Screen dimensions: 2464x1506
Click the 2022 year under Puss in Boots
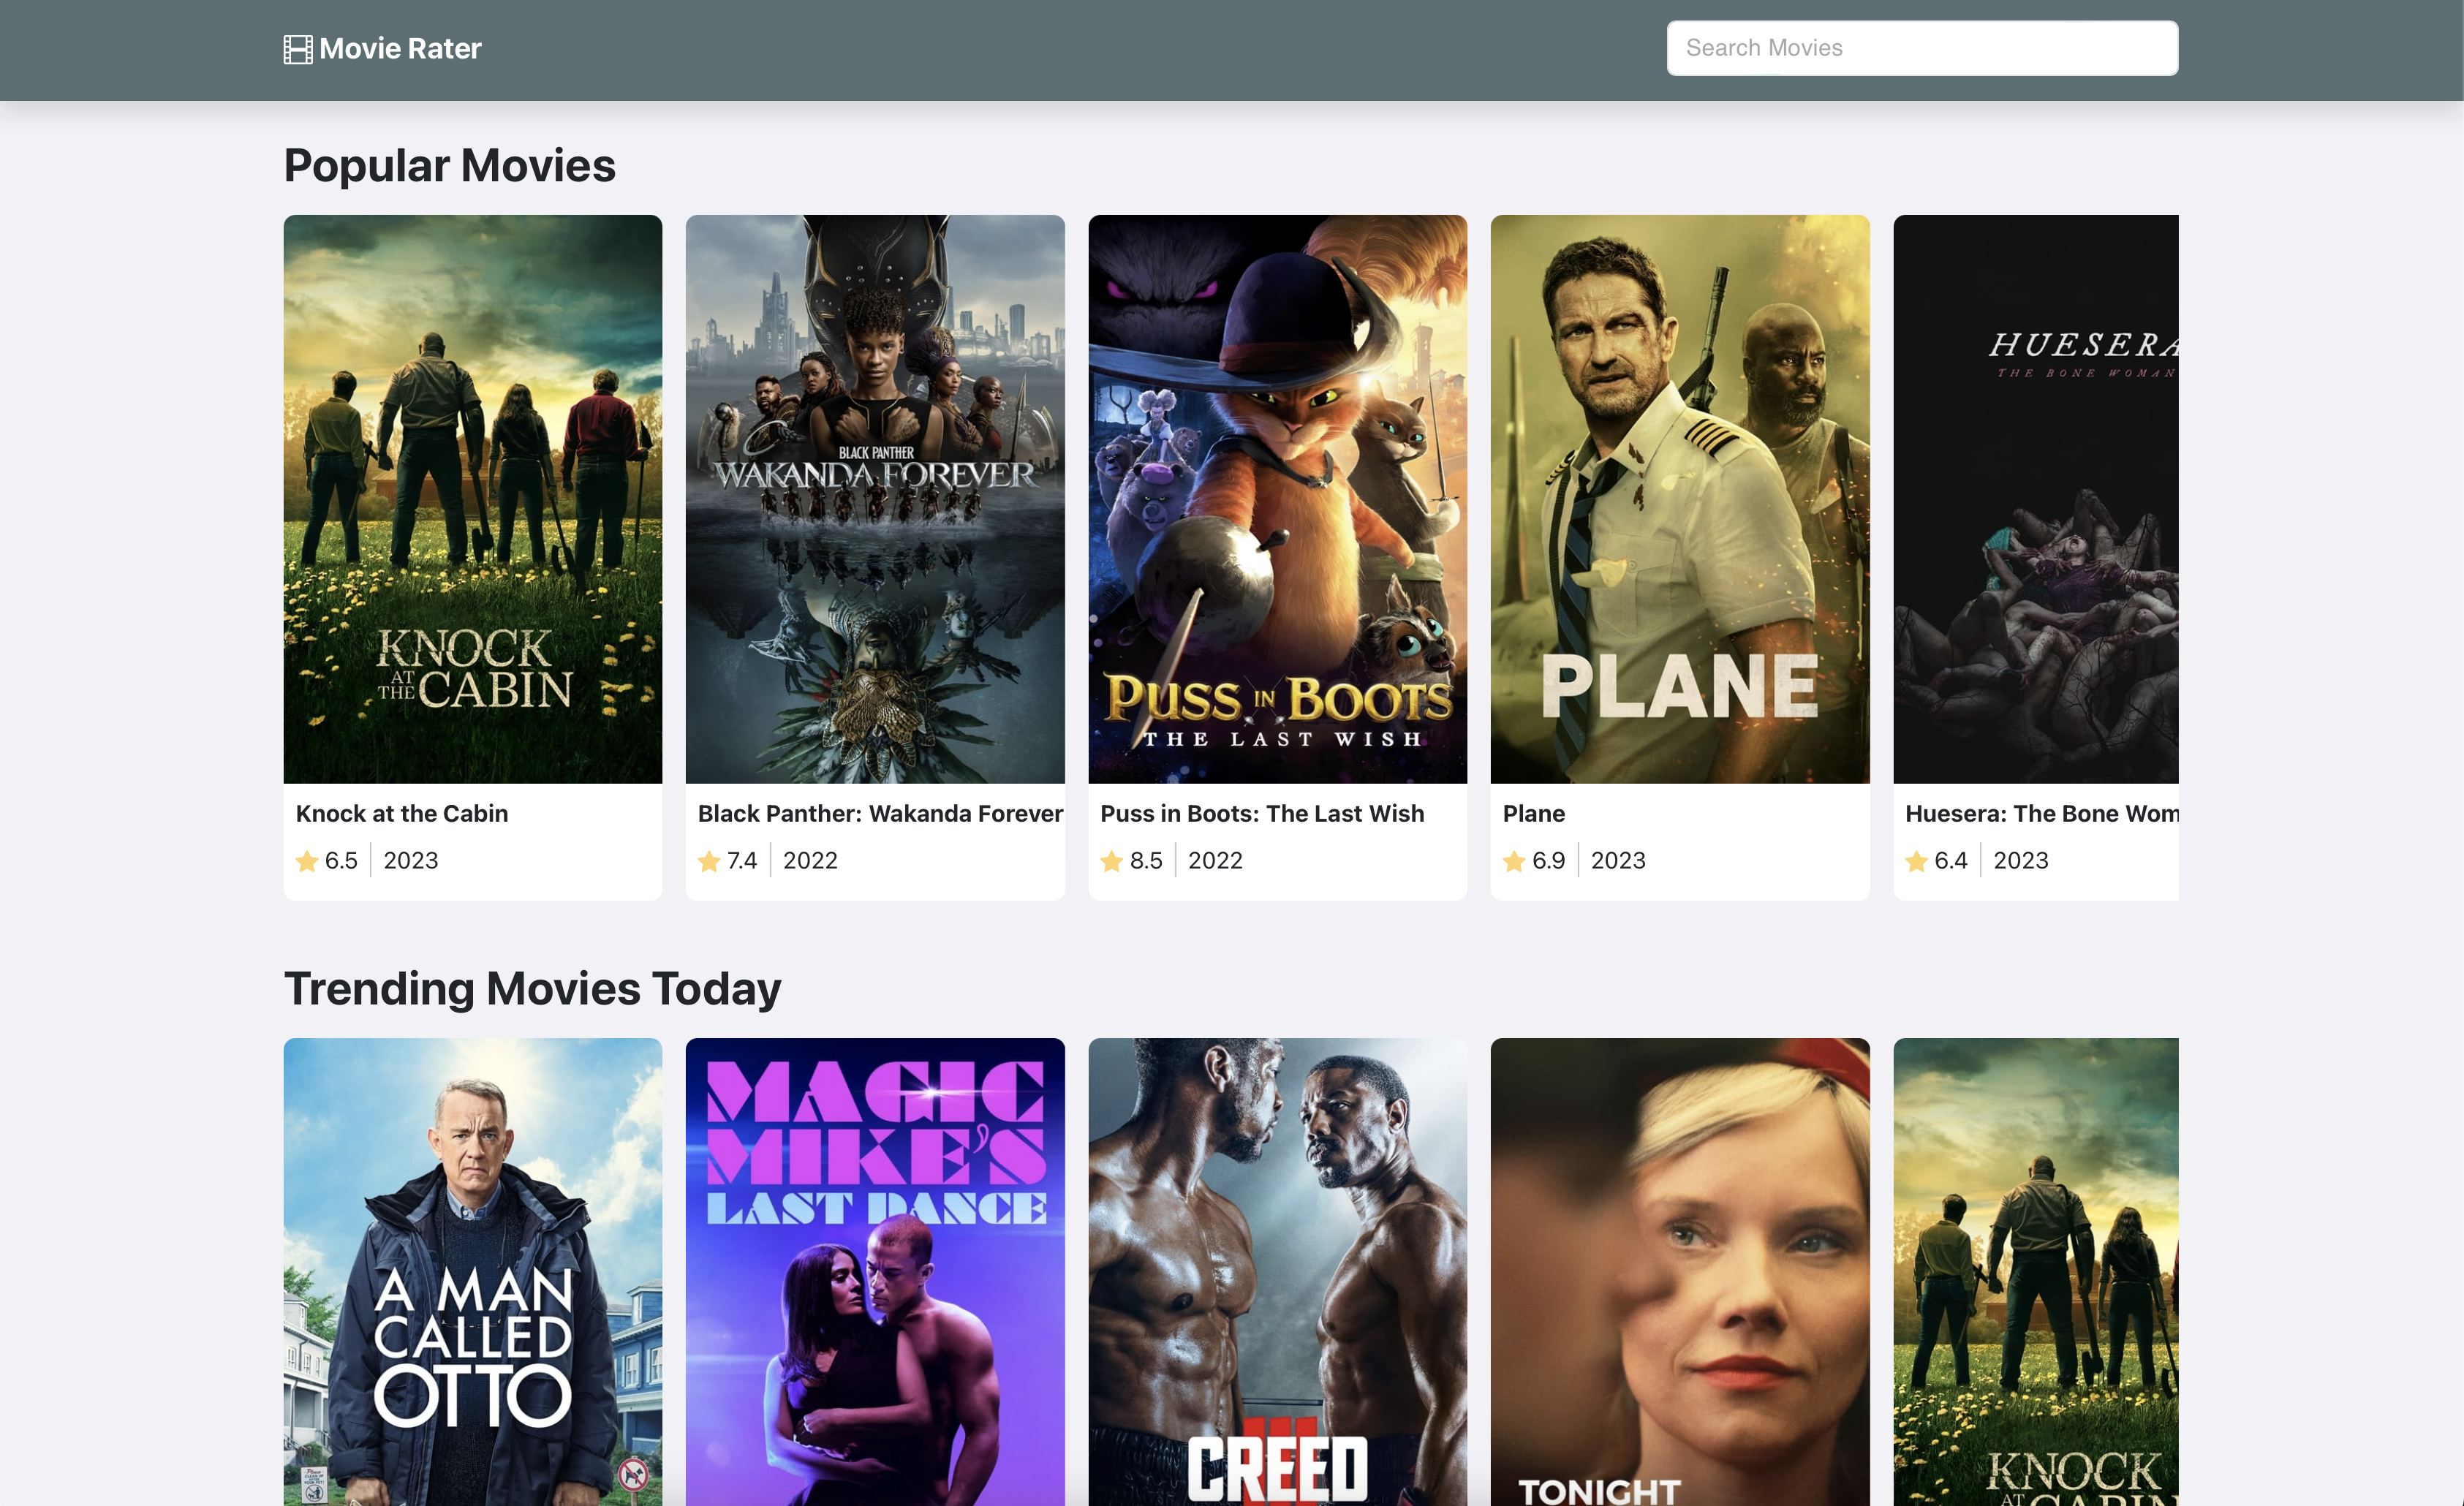(x=1215, y=861)
